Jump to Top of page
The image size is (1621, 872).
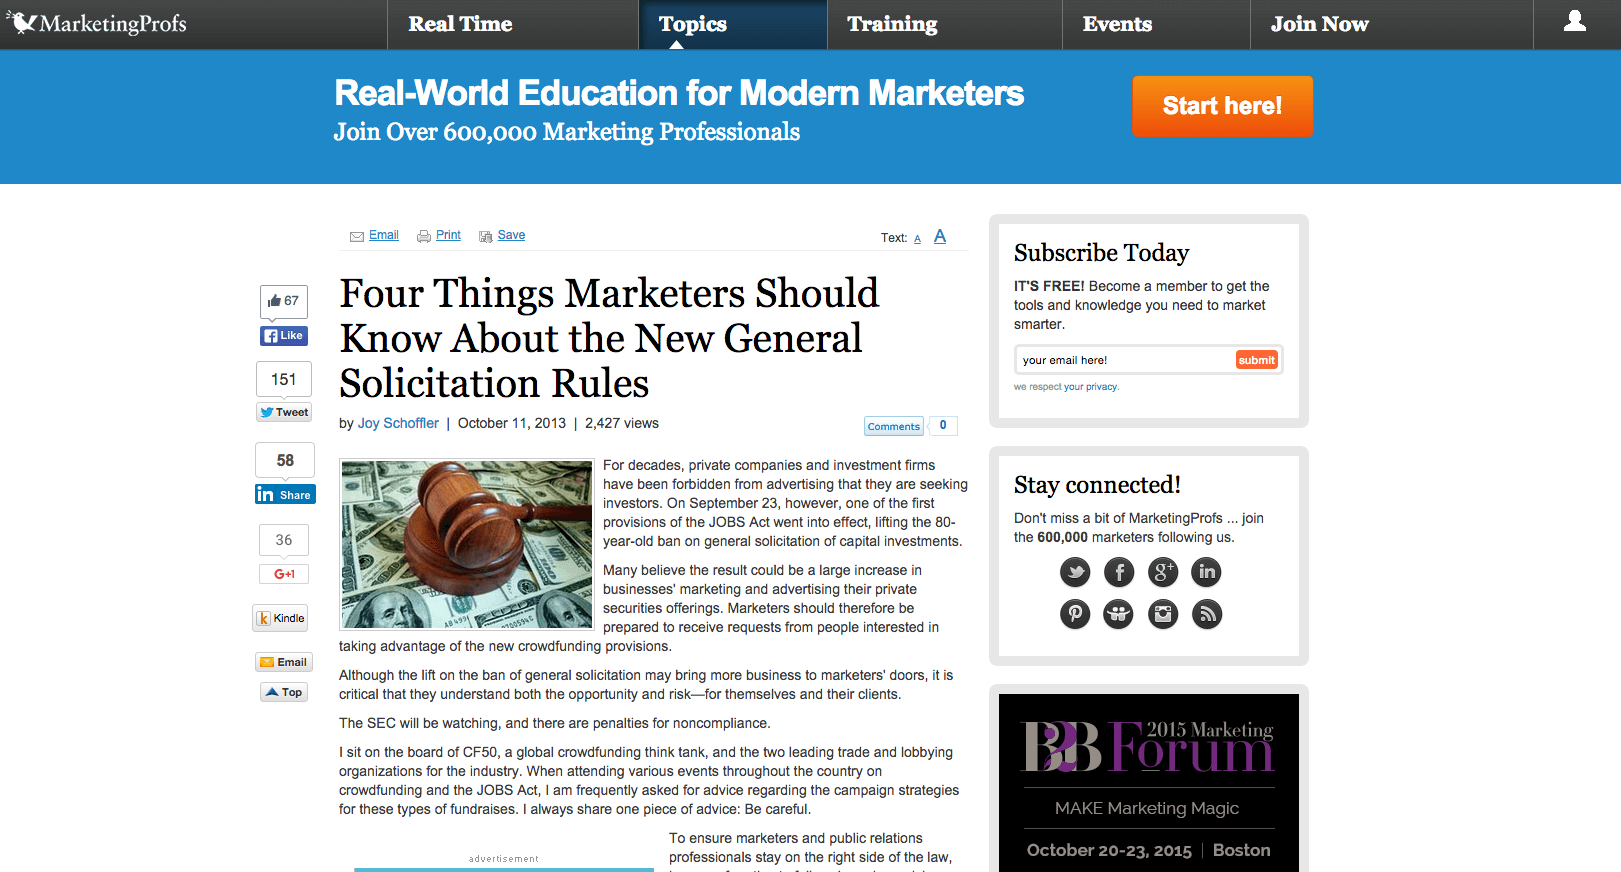click(284, 692)
